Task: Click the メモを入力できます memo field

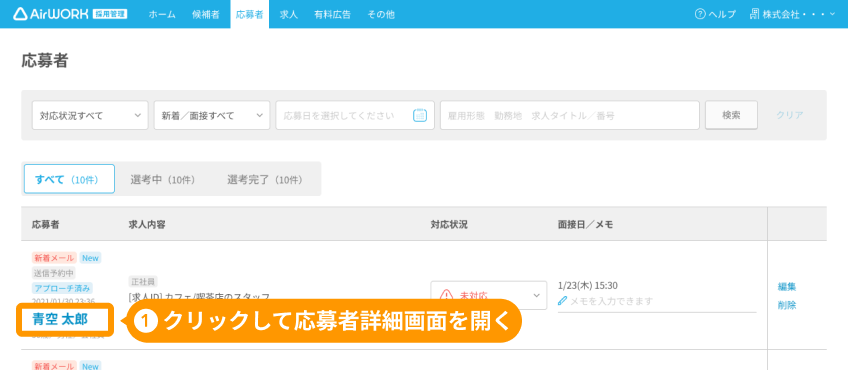Action: (657, 301)
